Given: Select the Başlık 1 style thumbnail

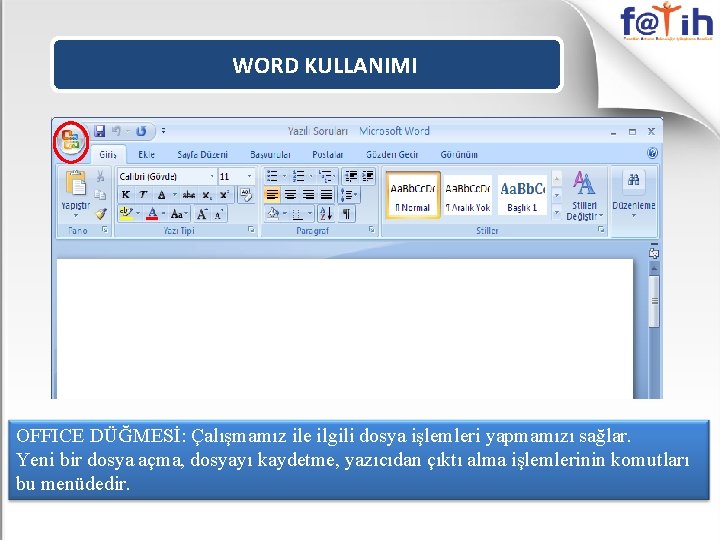Looking at the screenshot, I should [x=523, y=195].
